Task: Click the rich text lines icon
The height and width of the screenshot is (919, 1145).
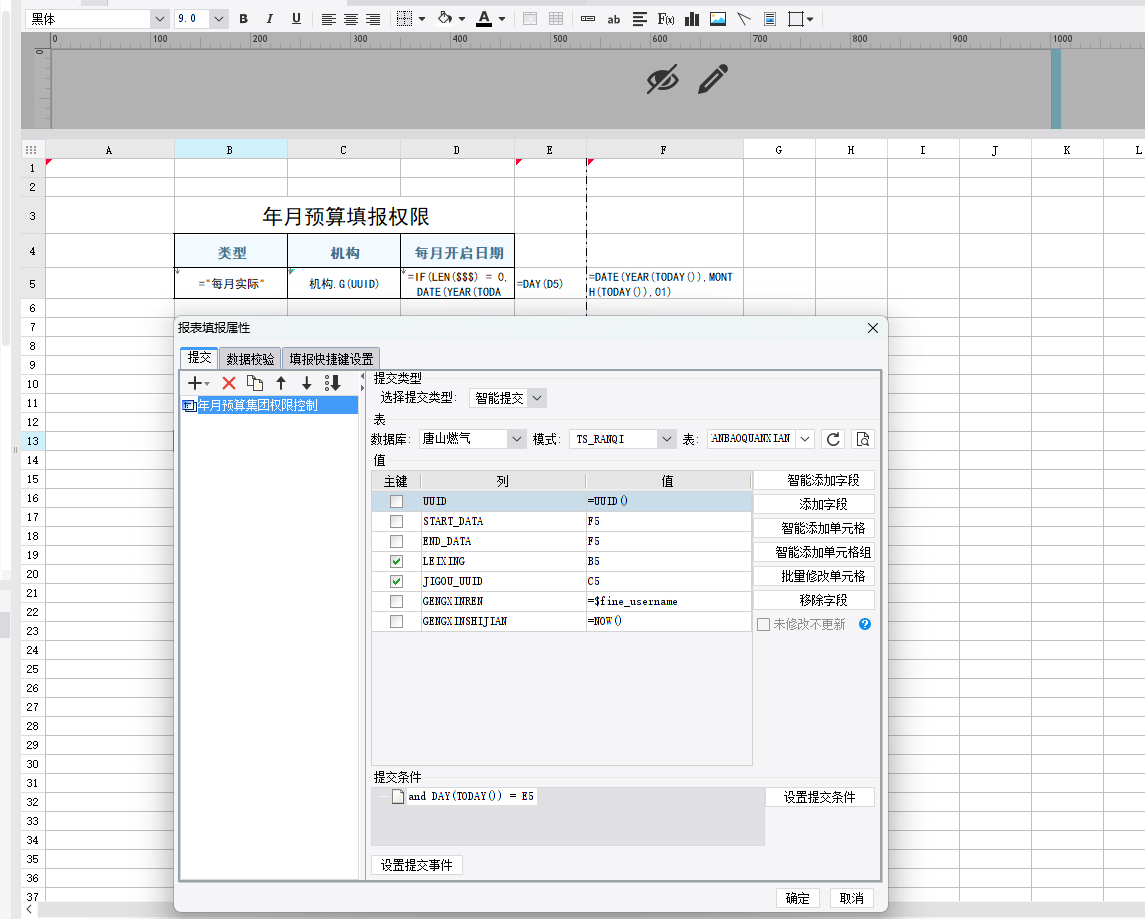Action: tap(640, 19)
